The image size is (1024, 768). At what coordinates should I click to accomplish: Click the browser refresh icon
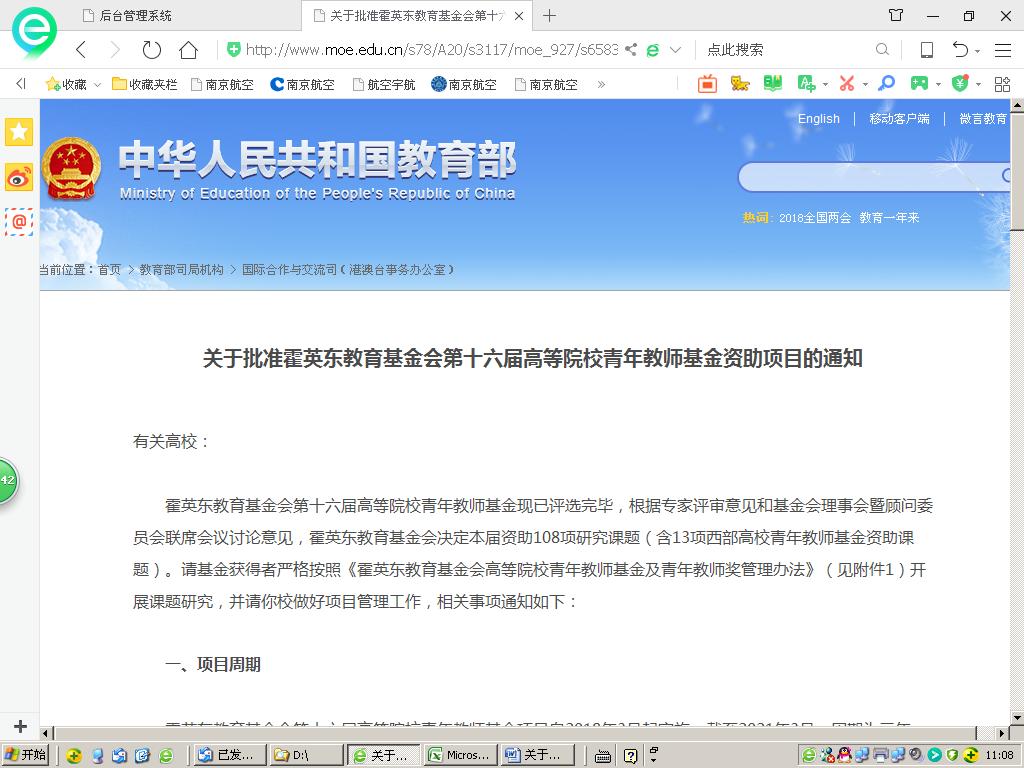point(151,50)
